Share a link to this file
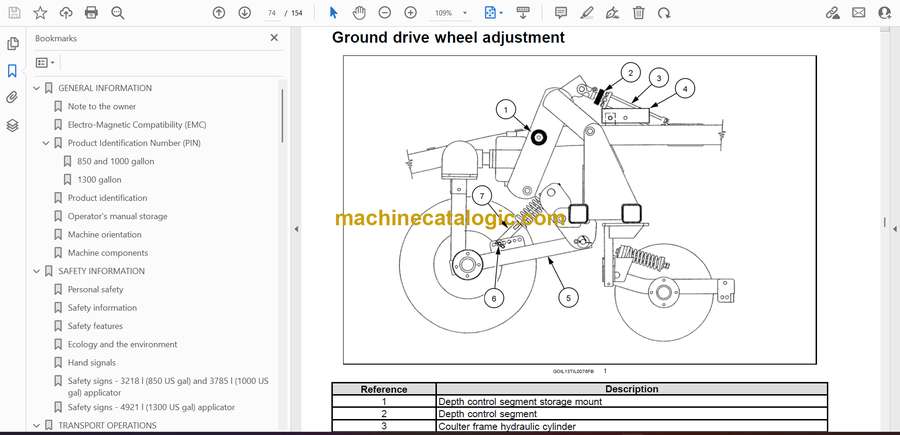The image size is (900, 435). pos(833,13)
